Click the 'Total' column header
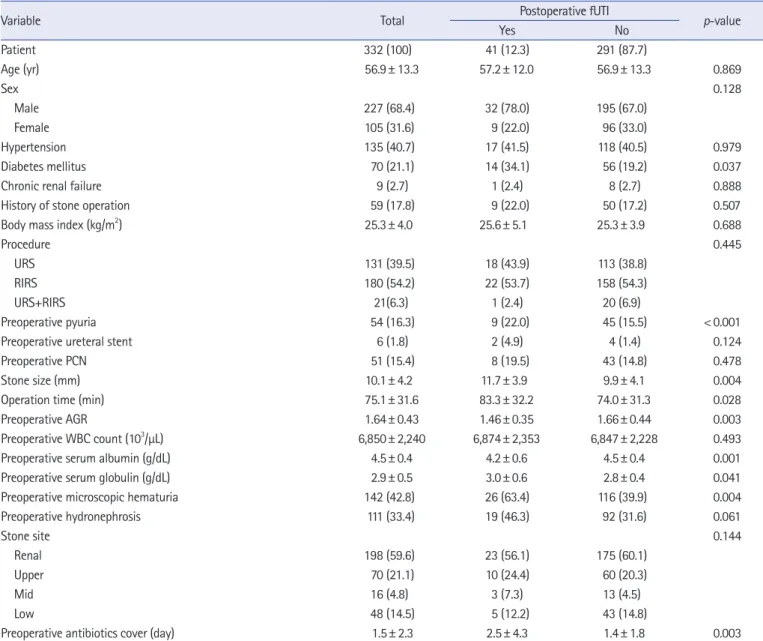The height and width of the screenshot is (641, 763). pyautogui.click(x=392, y=21)
